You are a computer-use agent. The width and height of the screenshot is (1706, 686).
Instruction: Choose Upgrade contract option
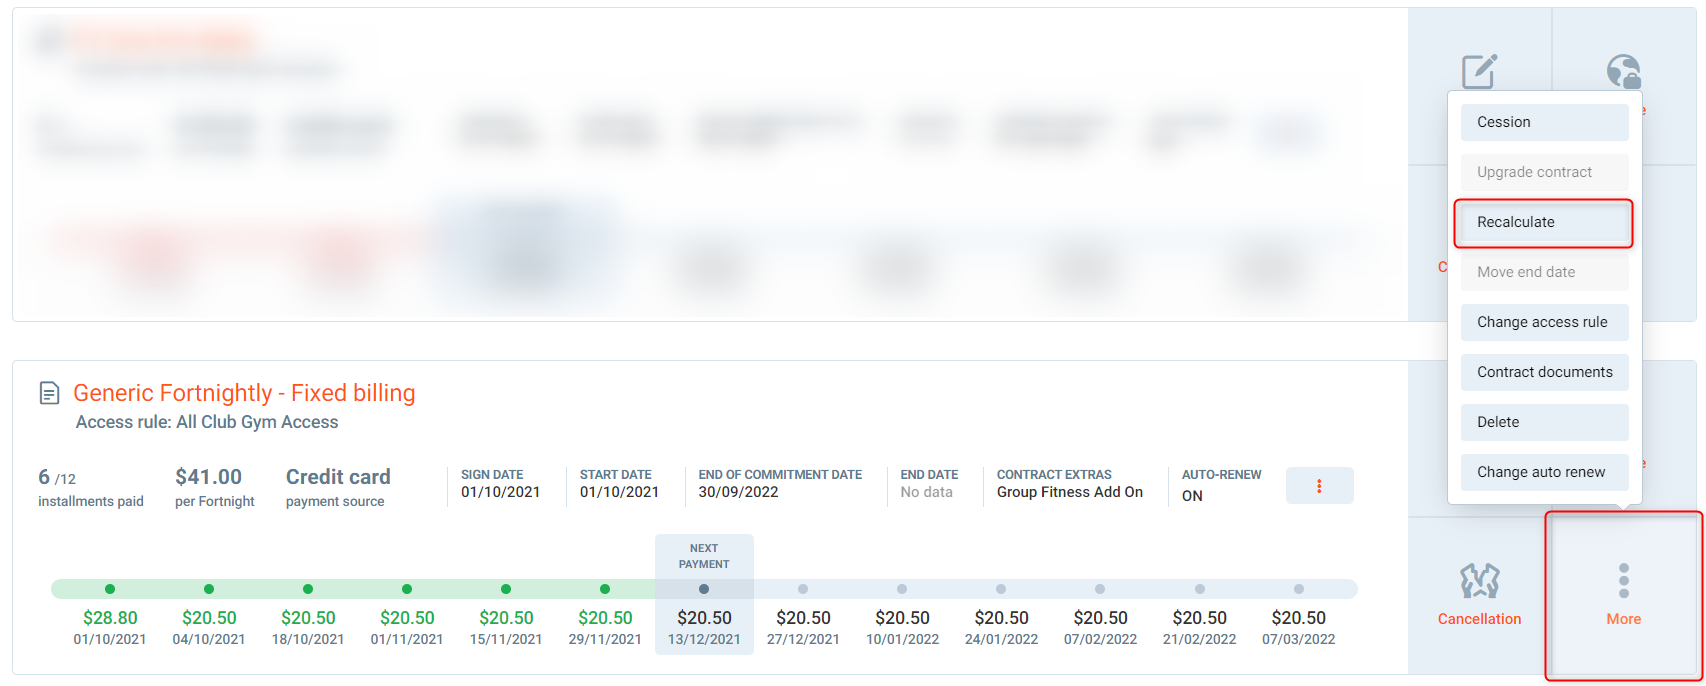click(x=1544, y=172)
